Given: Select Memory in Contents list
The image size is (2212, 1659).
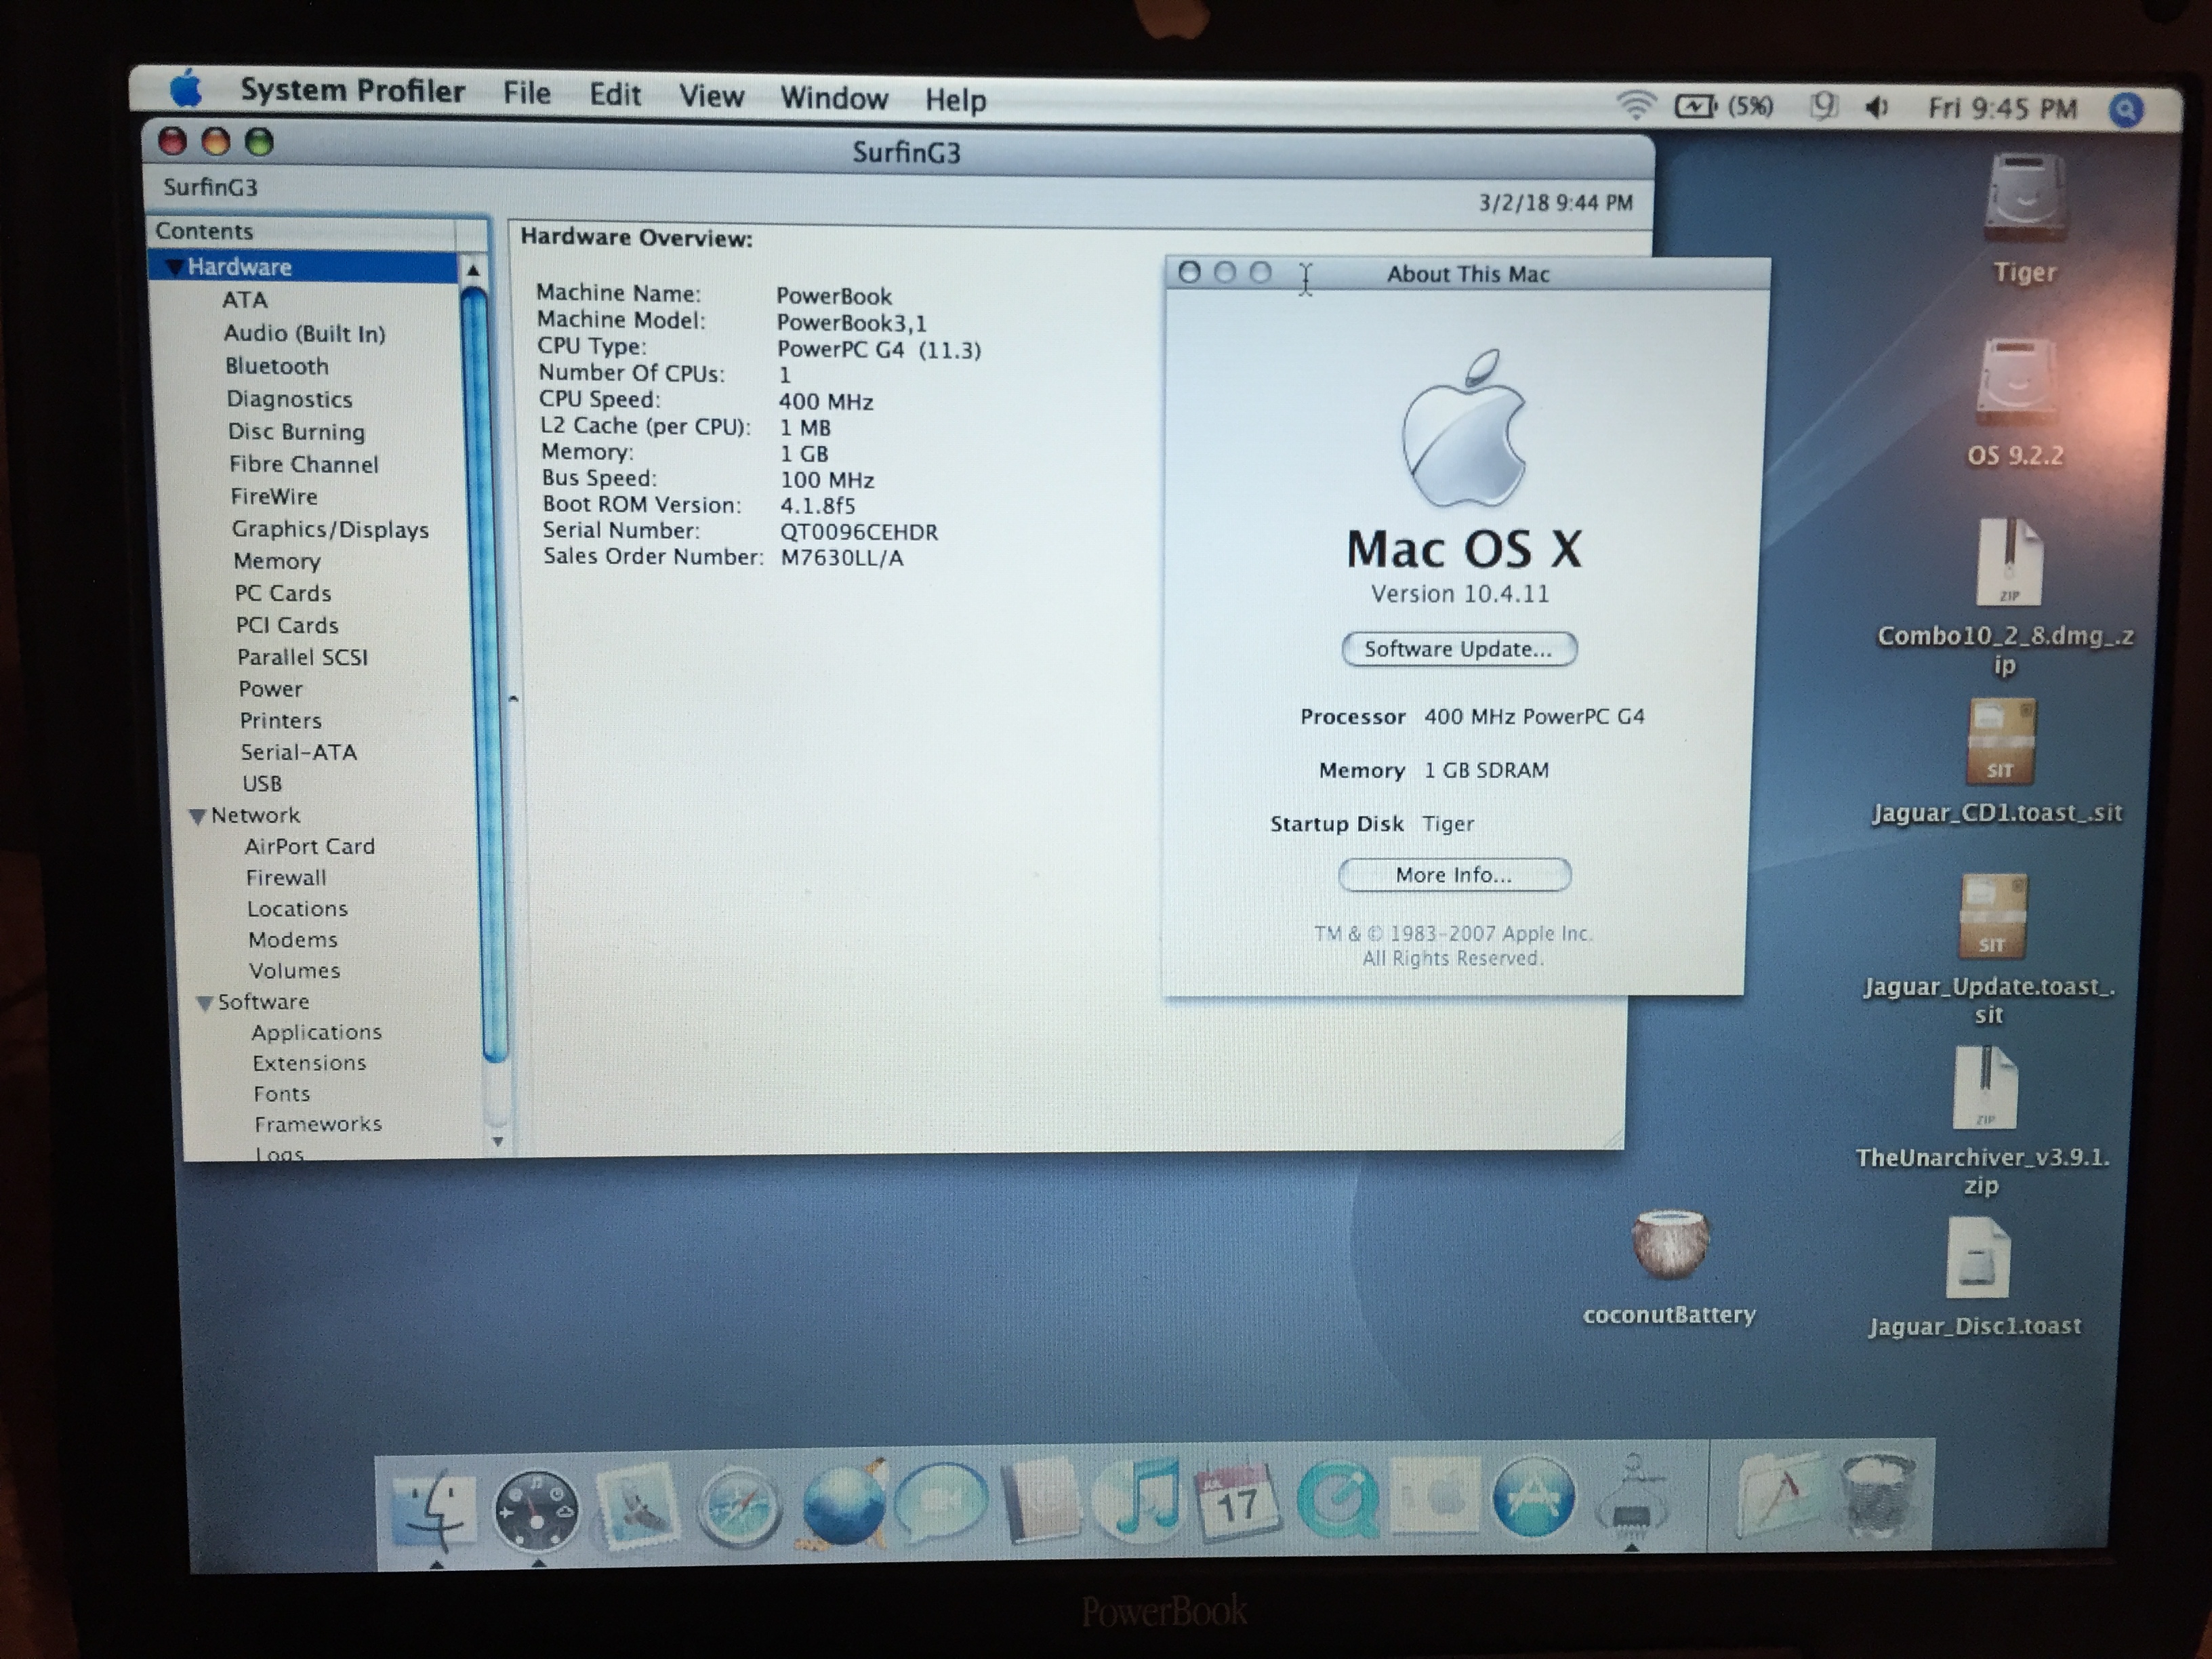Looking at the screenshot, I should pyautogui.click(x=276, y=561).
